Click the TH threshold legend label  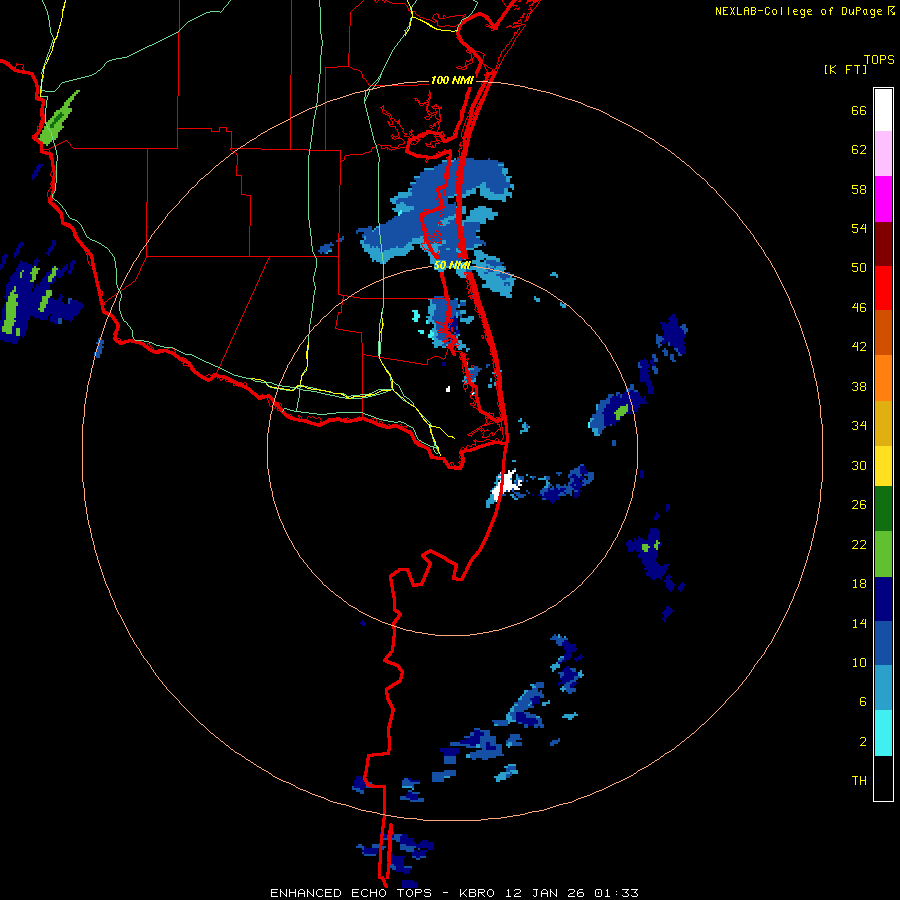859,781
